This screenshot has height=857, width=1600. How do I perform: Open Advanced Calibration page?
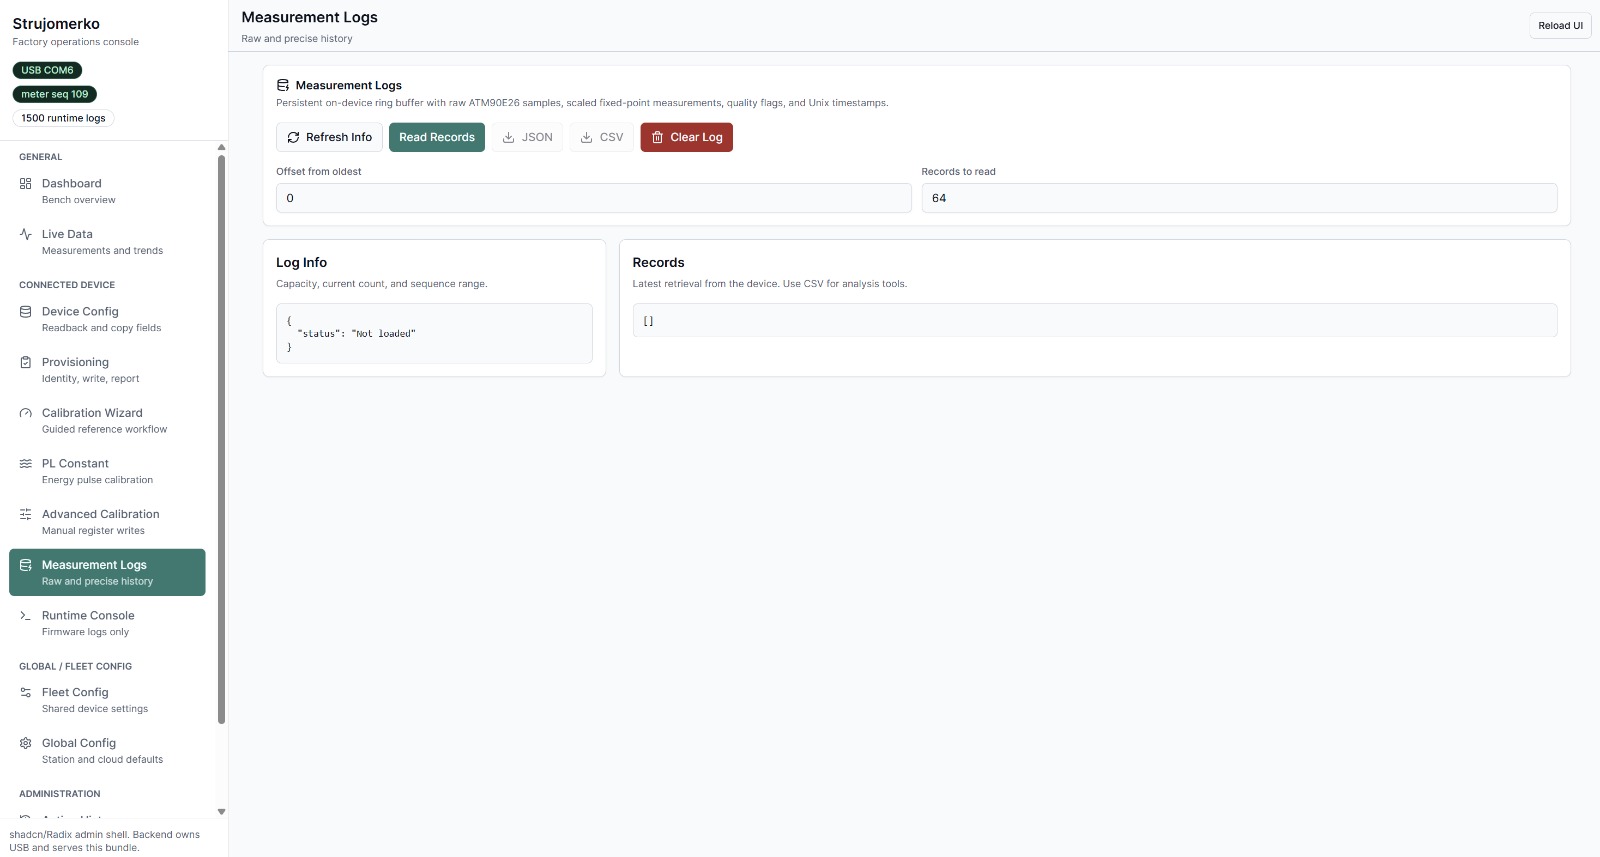tap(107, 522)
